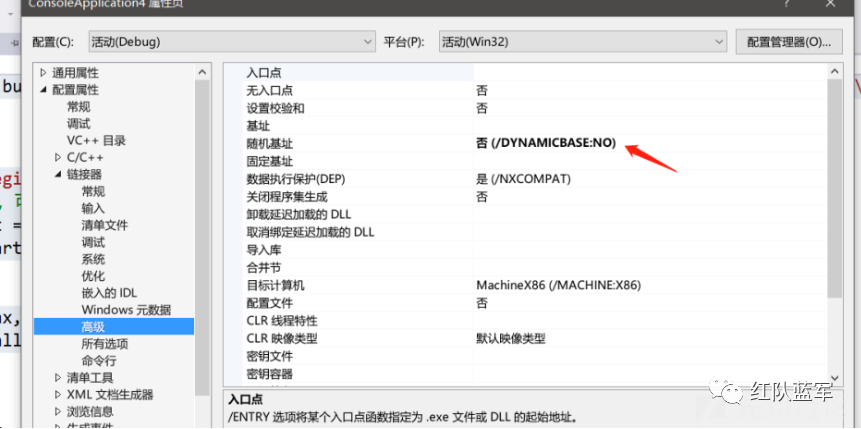Select 系统 under 链接器
The height and width of the screenshot is (429, 861).
coord(93,259)
